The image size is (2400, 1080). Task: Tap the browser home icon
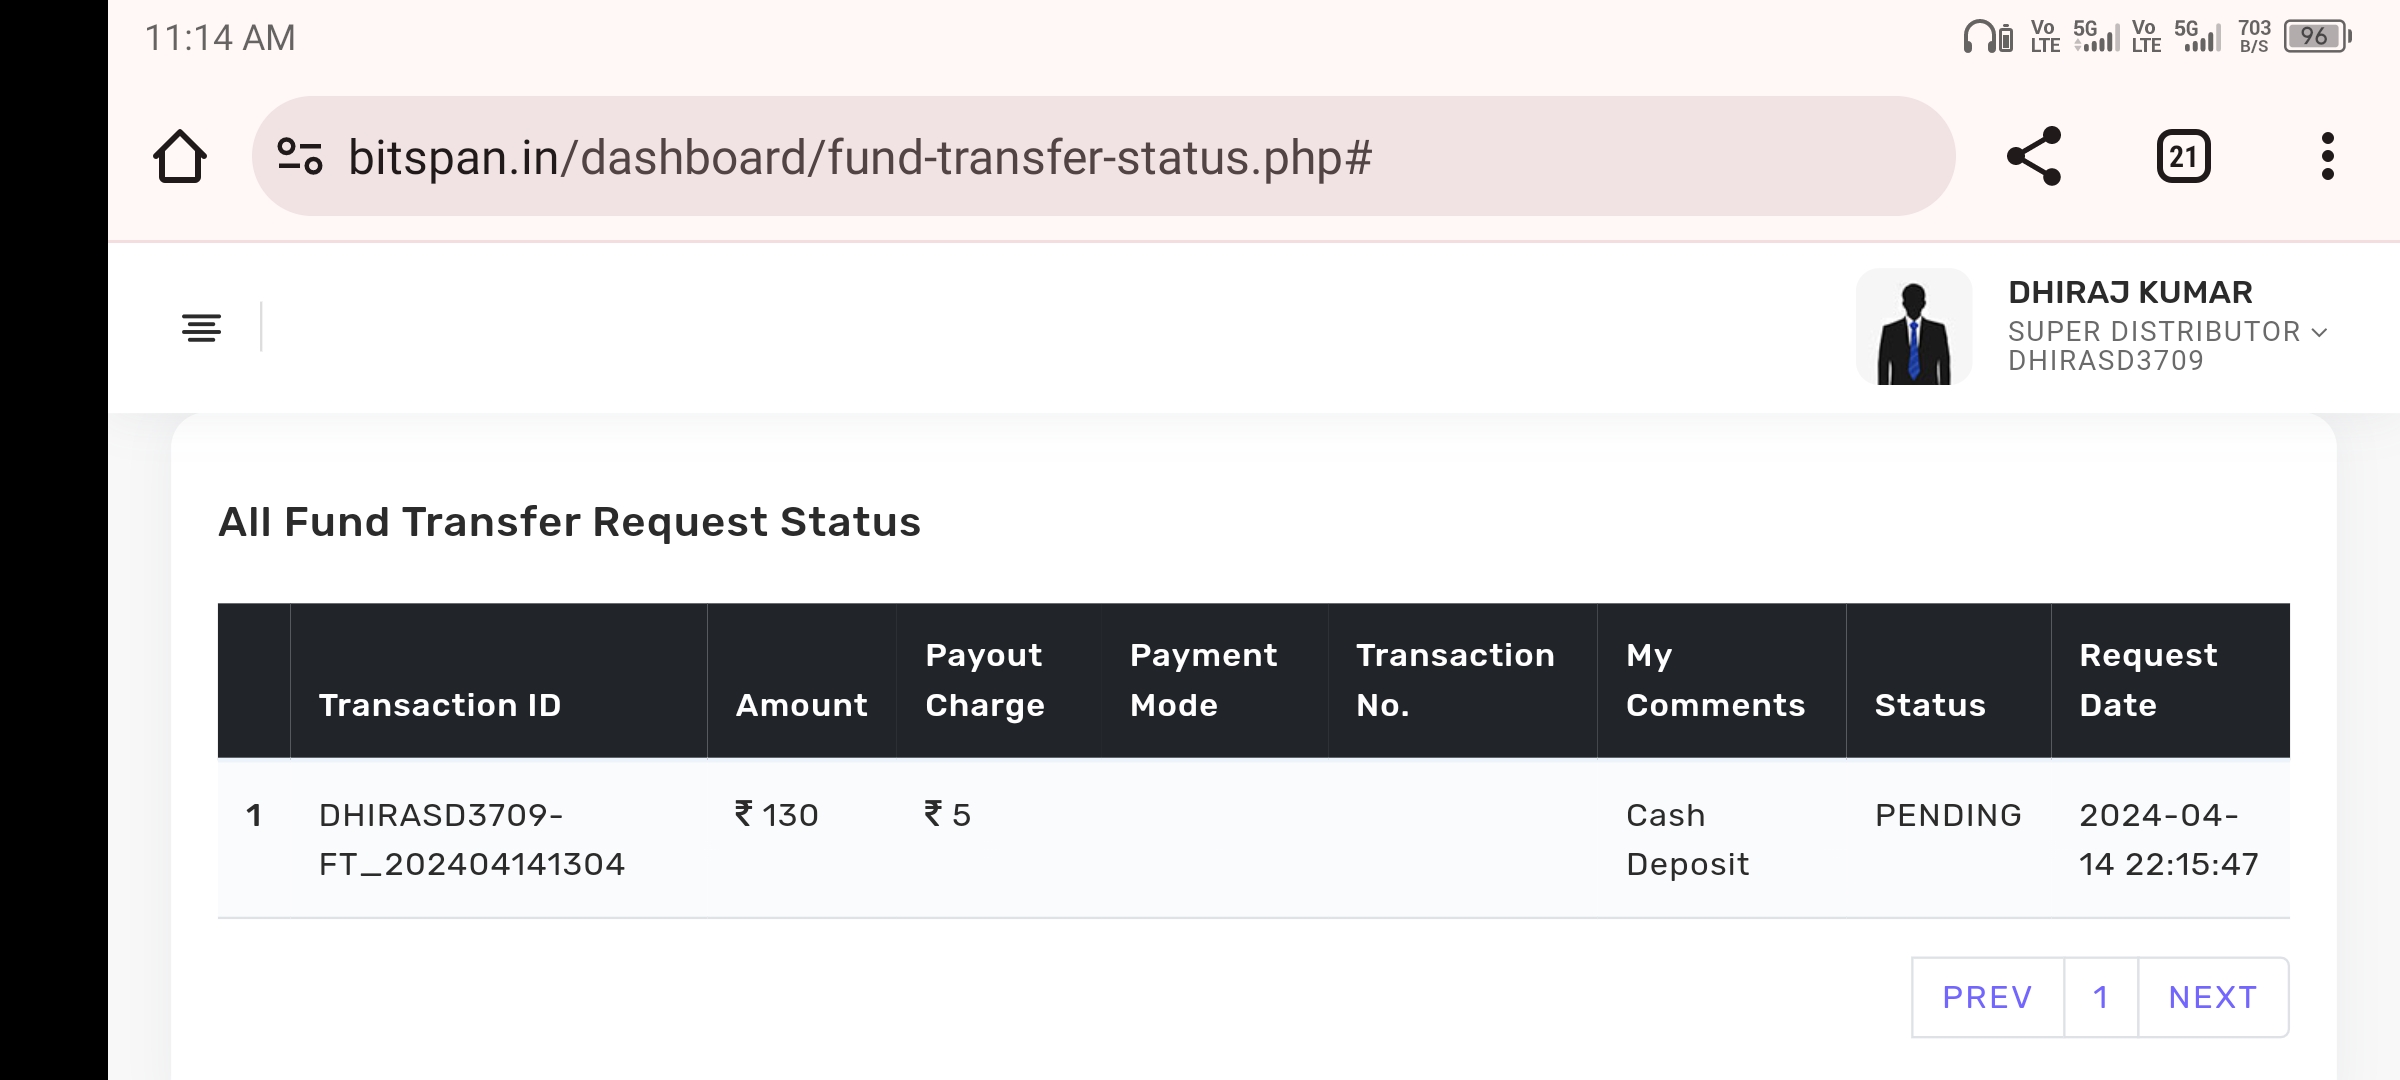point(180,157)
